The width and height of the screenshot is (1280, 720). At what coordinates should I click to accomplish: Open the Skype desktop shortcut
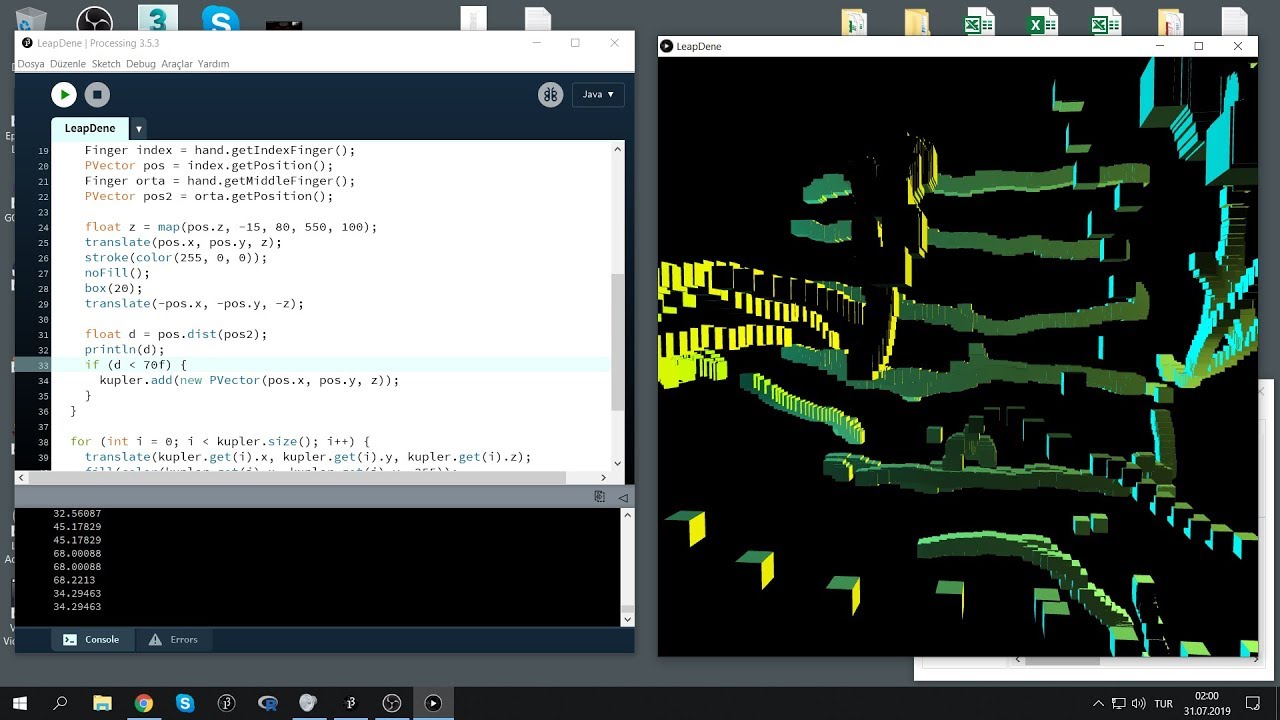pyautogui.click(x=219, y=19)
